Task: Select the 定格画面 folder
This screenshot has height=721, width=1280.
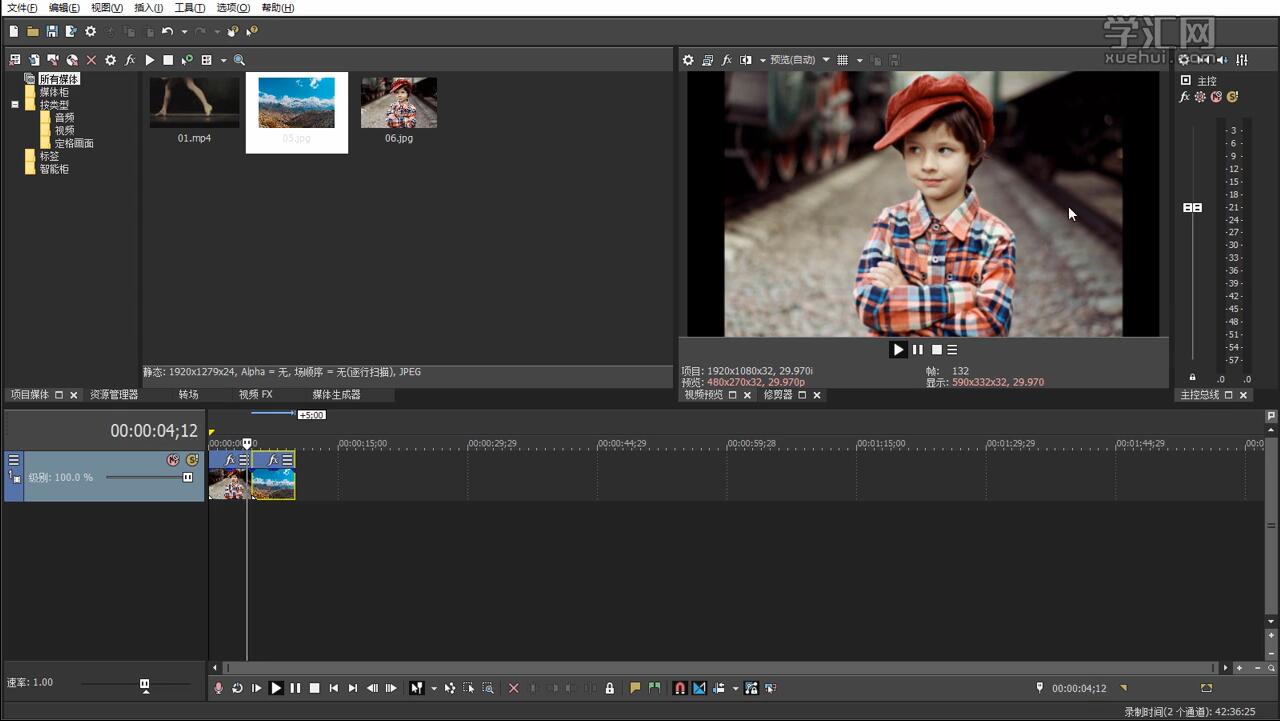Action: 74,143
